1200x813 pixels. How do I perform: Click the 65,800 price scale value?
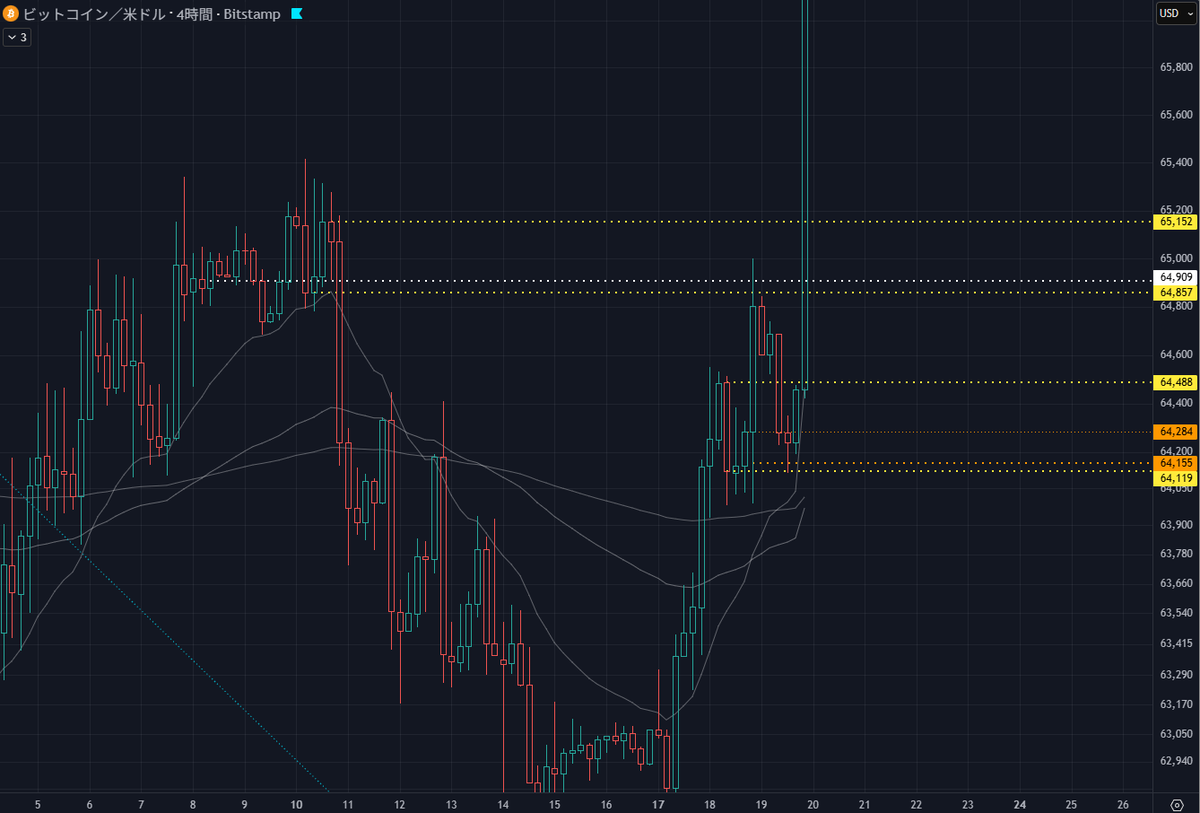coord(1177,67)
